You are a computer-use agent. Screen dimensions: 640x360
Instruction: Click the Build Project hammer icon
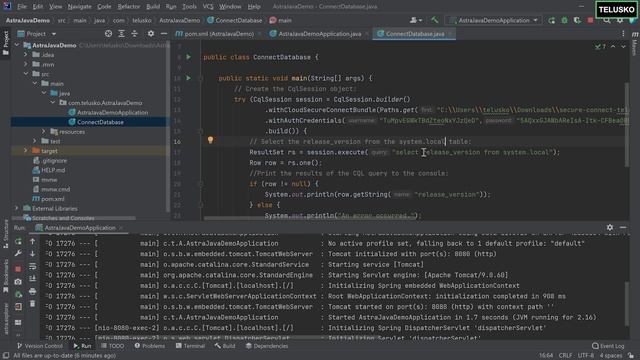434,20
